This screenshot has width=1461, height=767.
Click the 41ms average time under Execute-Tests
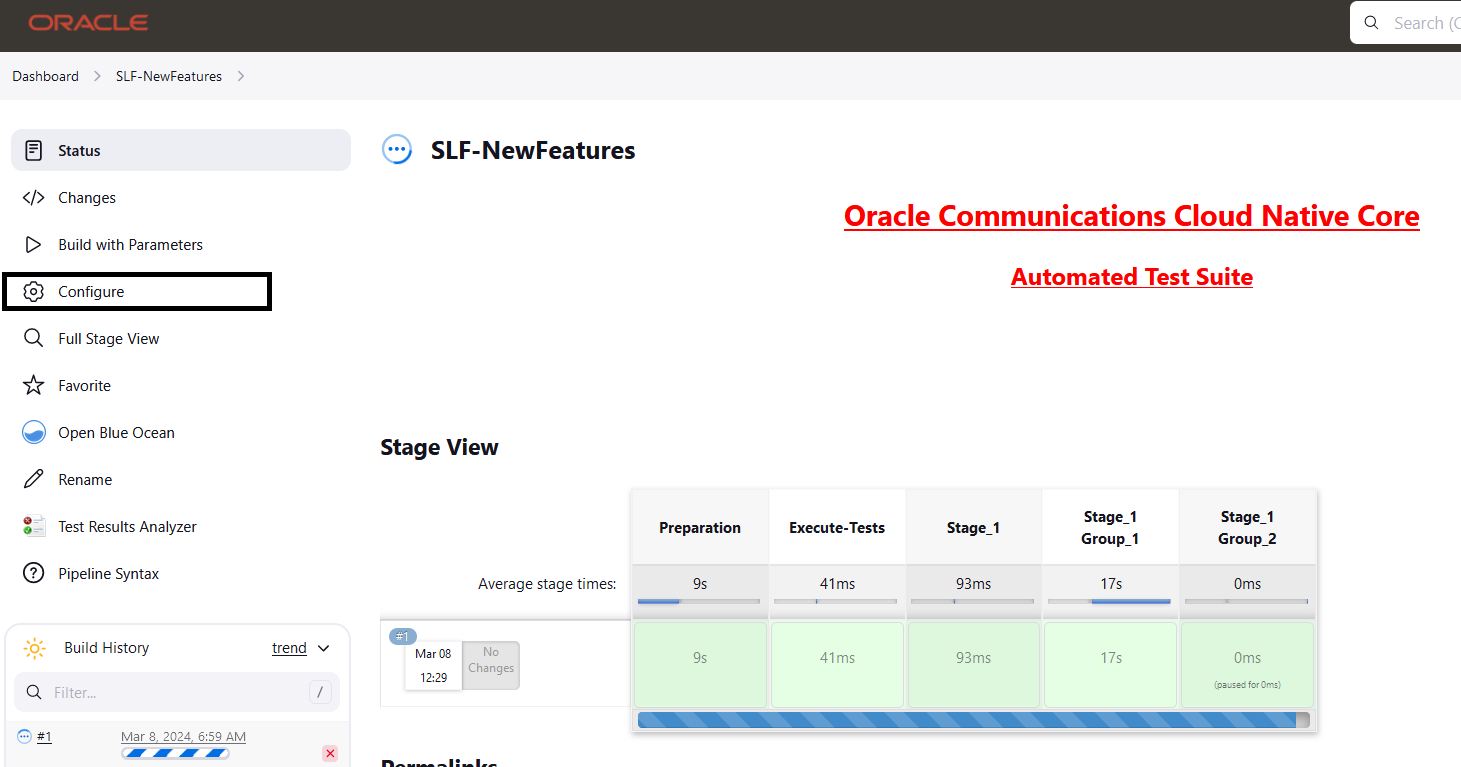[837, 584]
